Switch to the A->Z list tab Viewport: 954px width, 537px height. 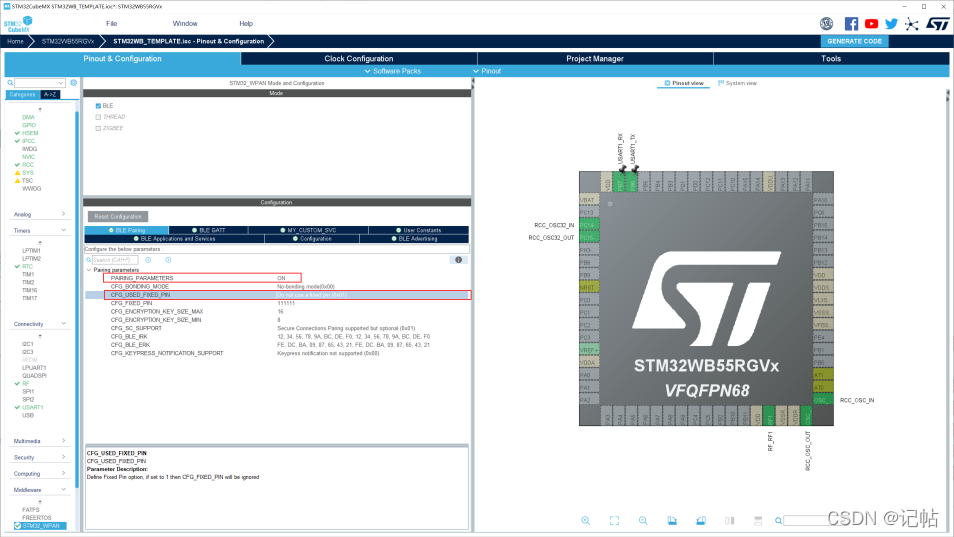[x=50, y=95]
